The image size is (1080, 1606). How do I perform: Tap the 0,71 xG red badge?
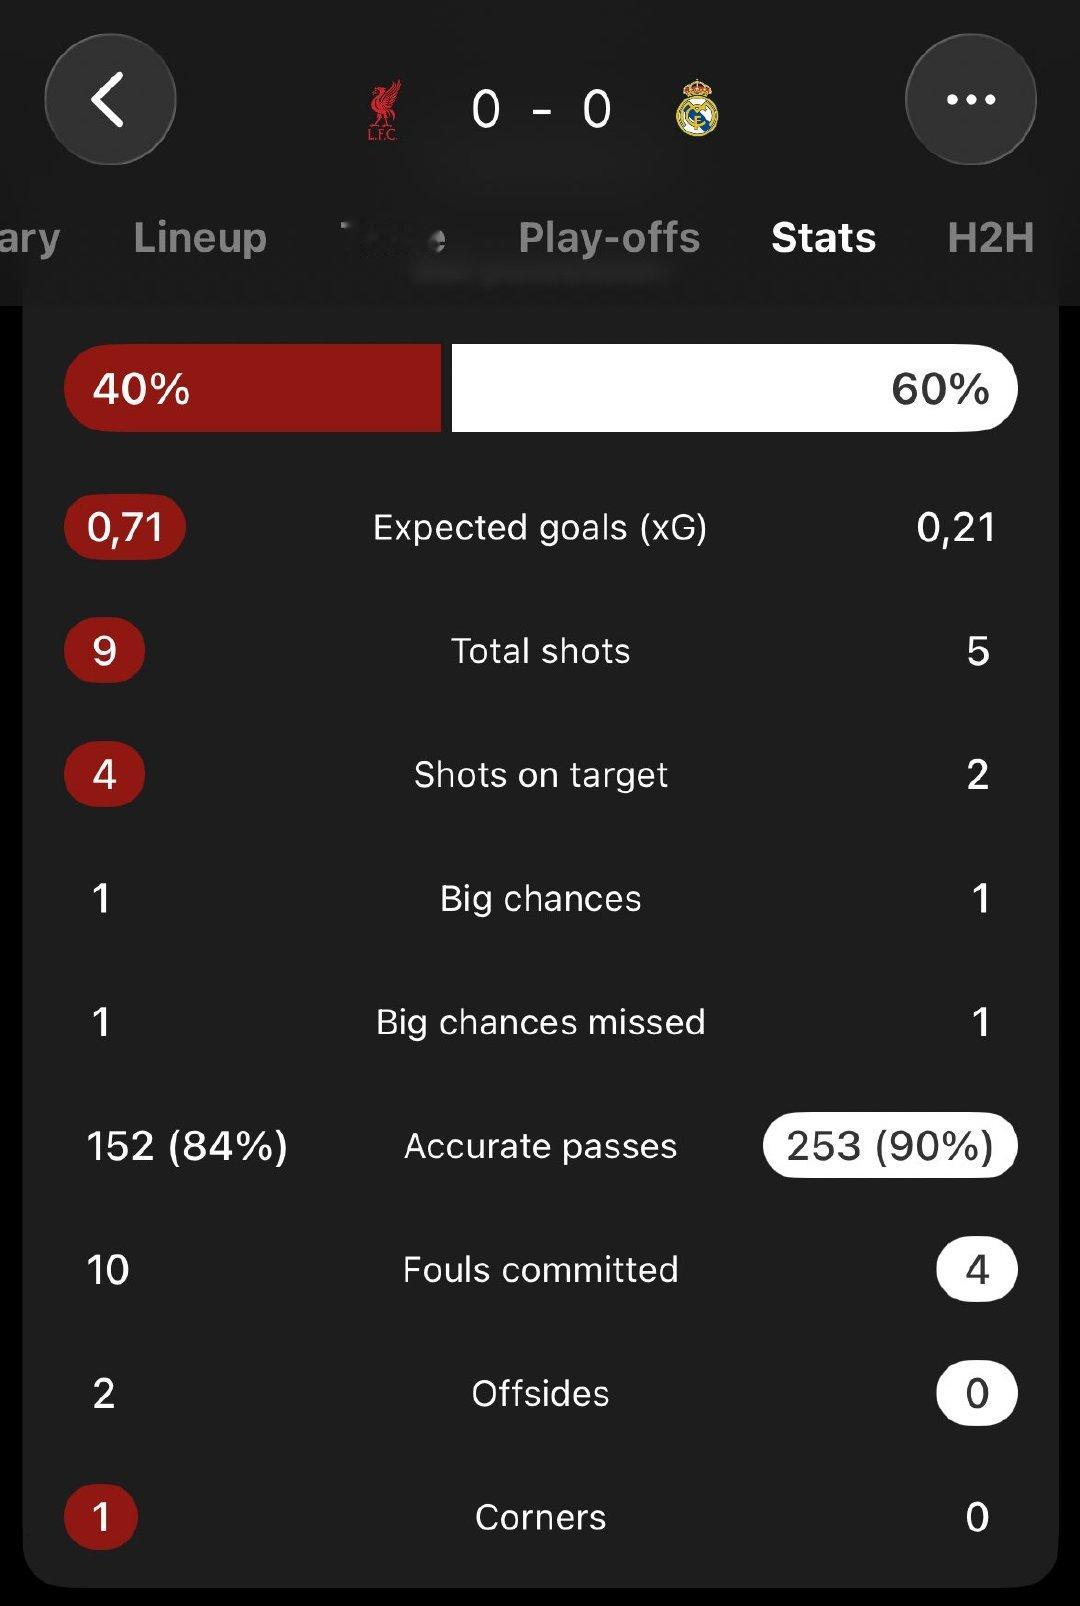[125, 527]
